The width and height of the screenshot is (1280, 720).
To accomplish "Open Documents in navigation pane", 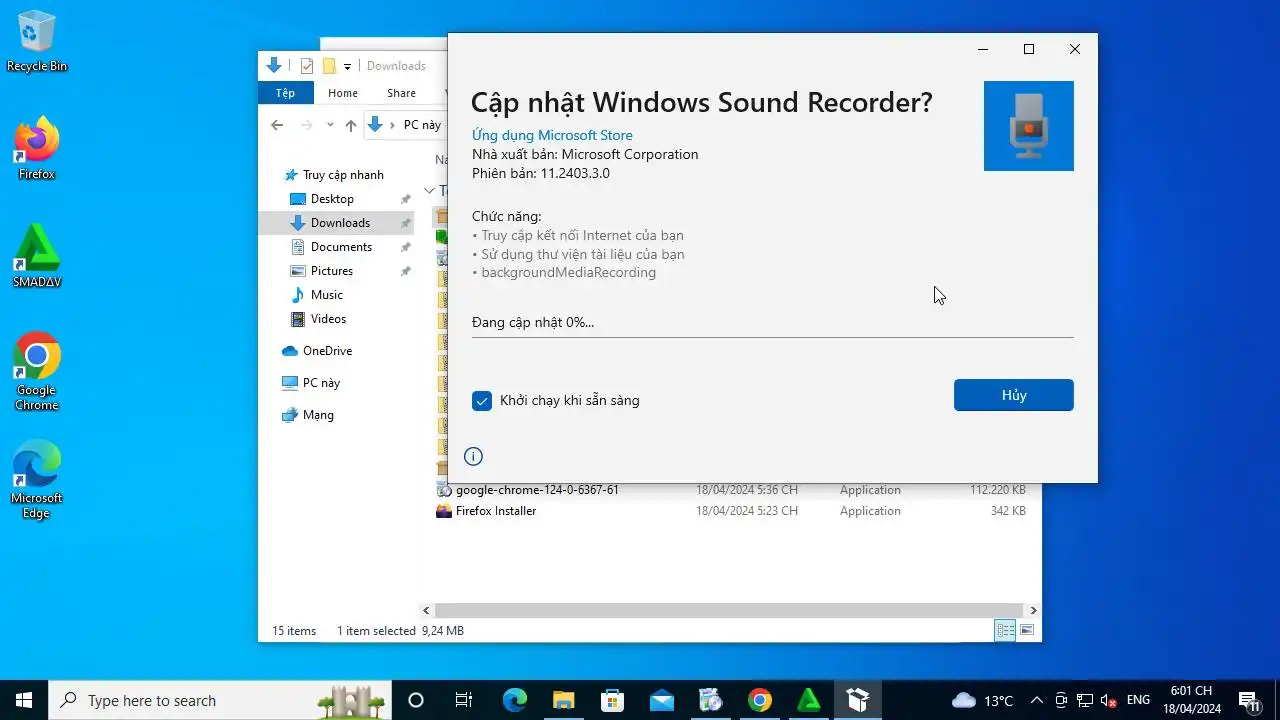I will pos(341,247).
